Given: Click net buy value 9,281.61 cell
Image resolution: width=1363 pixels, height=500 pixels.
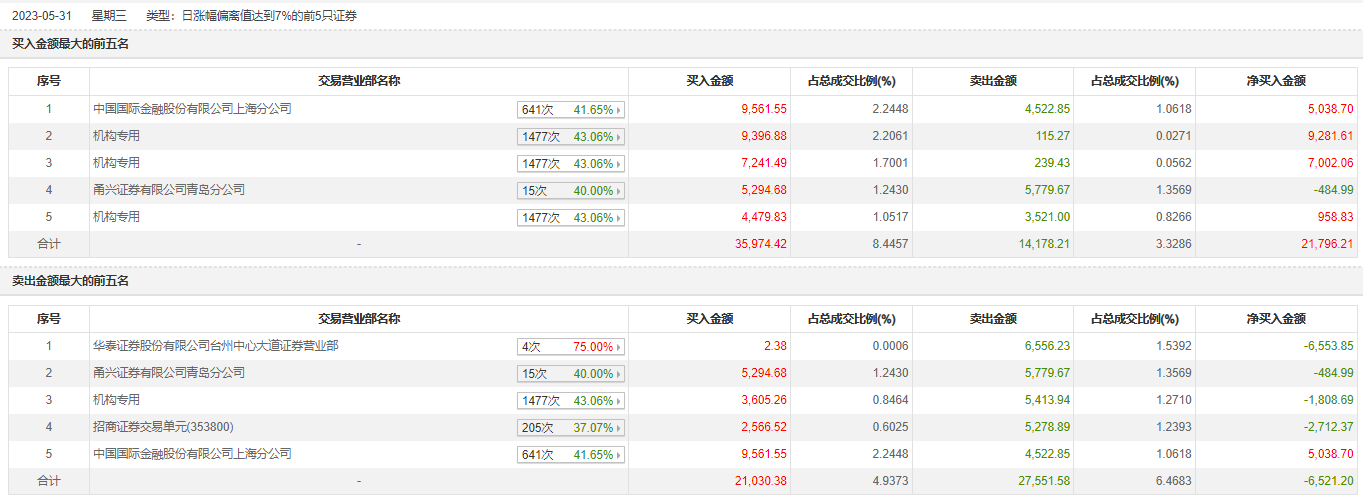Looking at the screenshot, I should click(1328, 136).
